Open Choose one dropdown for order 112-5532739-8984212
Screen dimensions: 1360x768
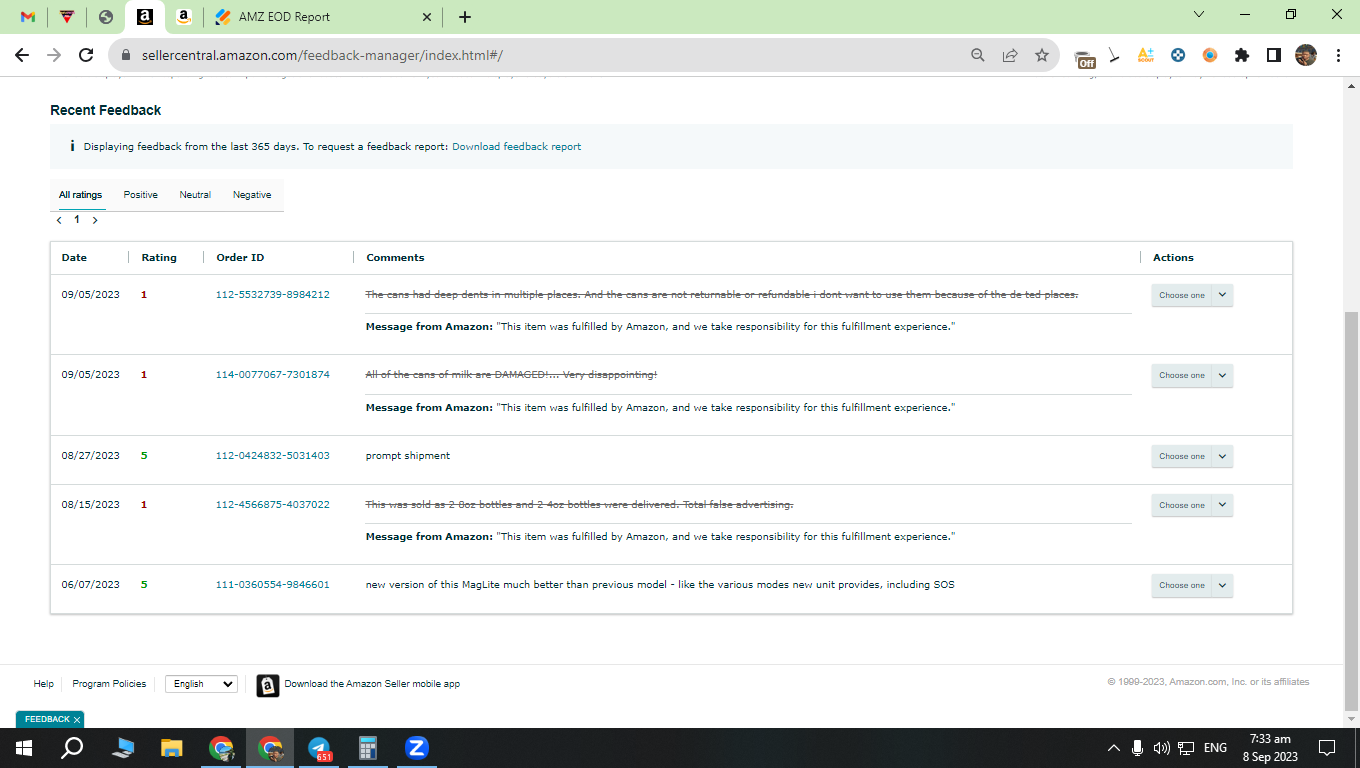click(1192, 295)
